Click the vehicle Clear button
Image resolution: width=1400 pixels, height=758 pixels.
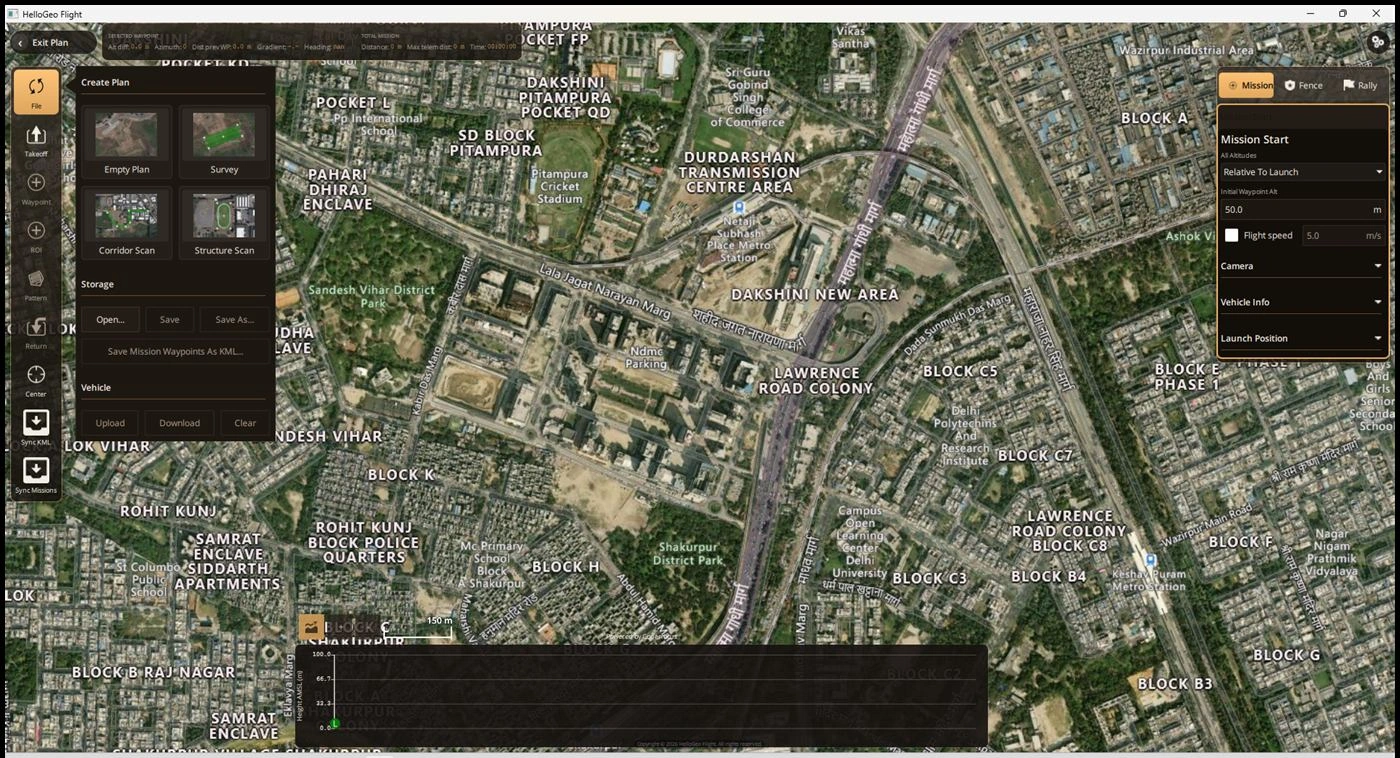(245, 423)
